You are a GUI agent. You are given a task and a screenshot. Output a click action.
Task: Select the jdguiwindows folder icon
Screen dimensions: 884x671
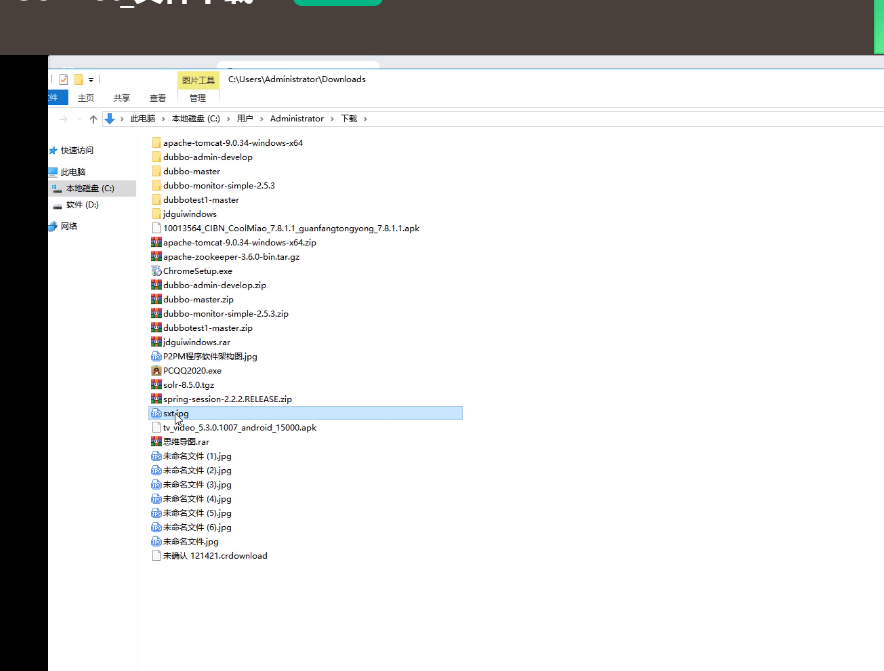pyautogui.click(x=156, y=214)
